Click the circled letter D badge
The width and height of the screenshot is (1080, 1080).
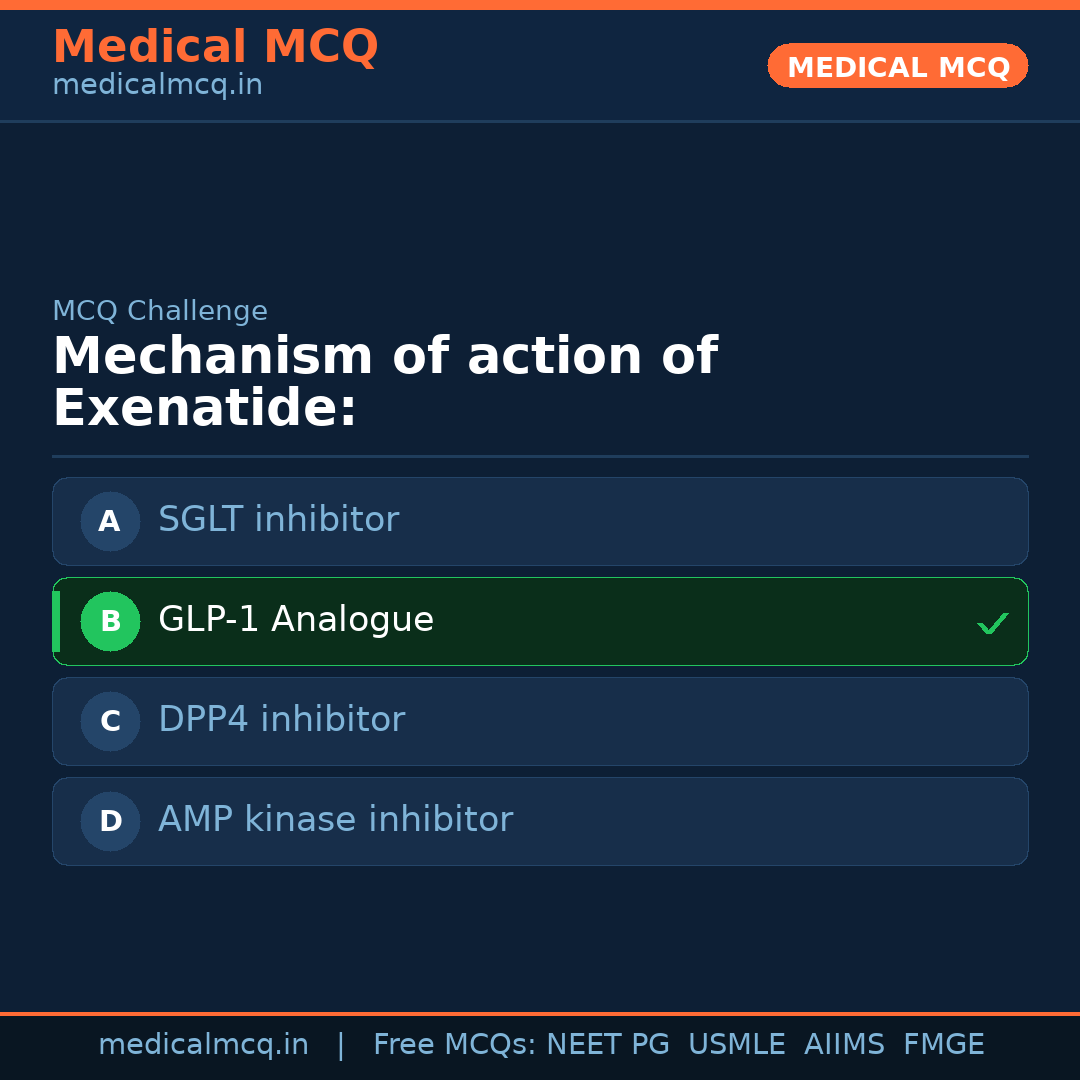[x=110, y=821]
